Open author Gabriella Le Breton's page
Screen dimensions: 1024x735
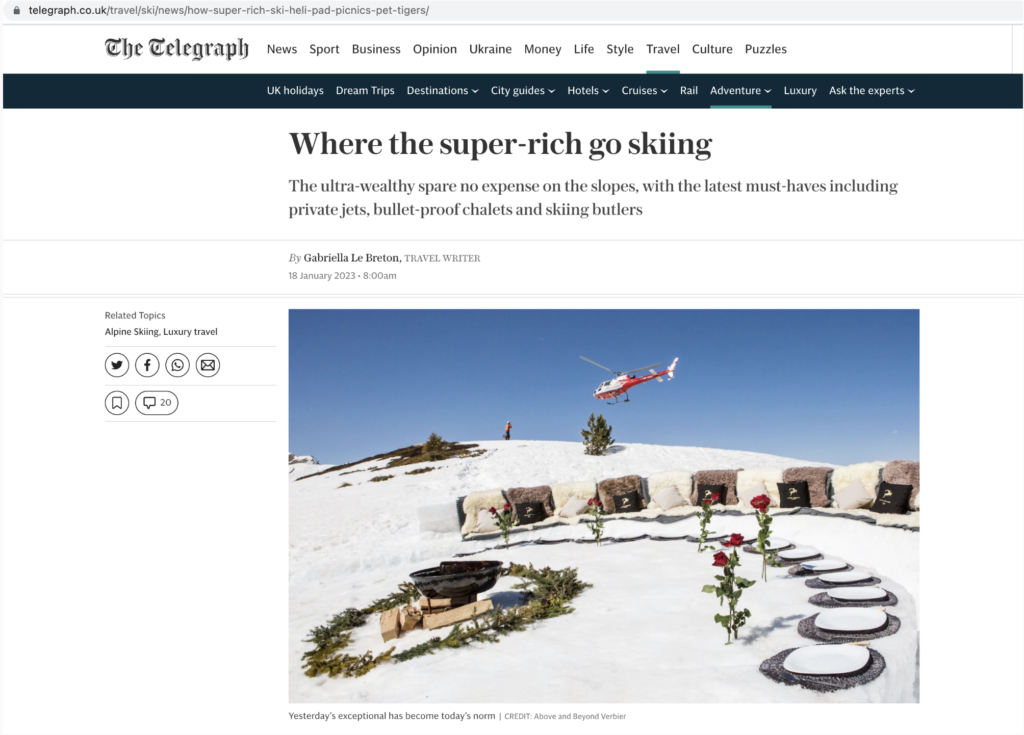[x=351, y=258]
